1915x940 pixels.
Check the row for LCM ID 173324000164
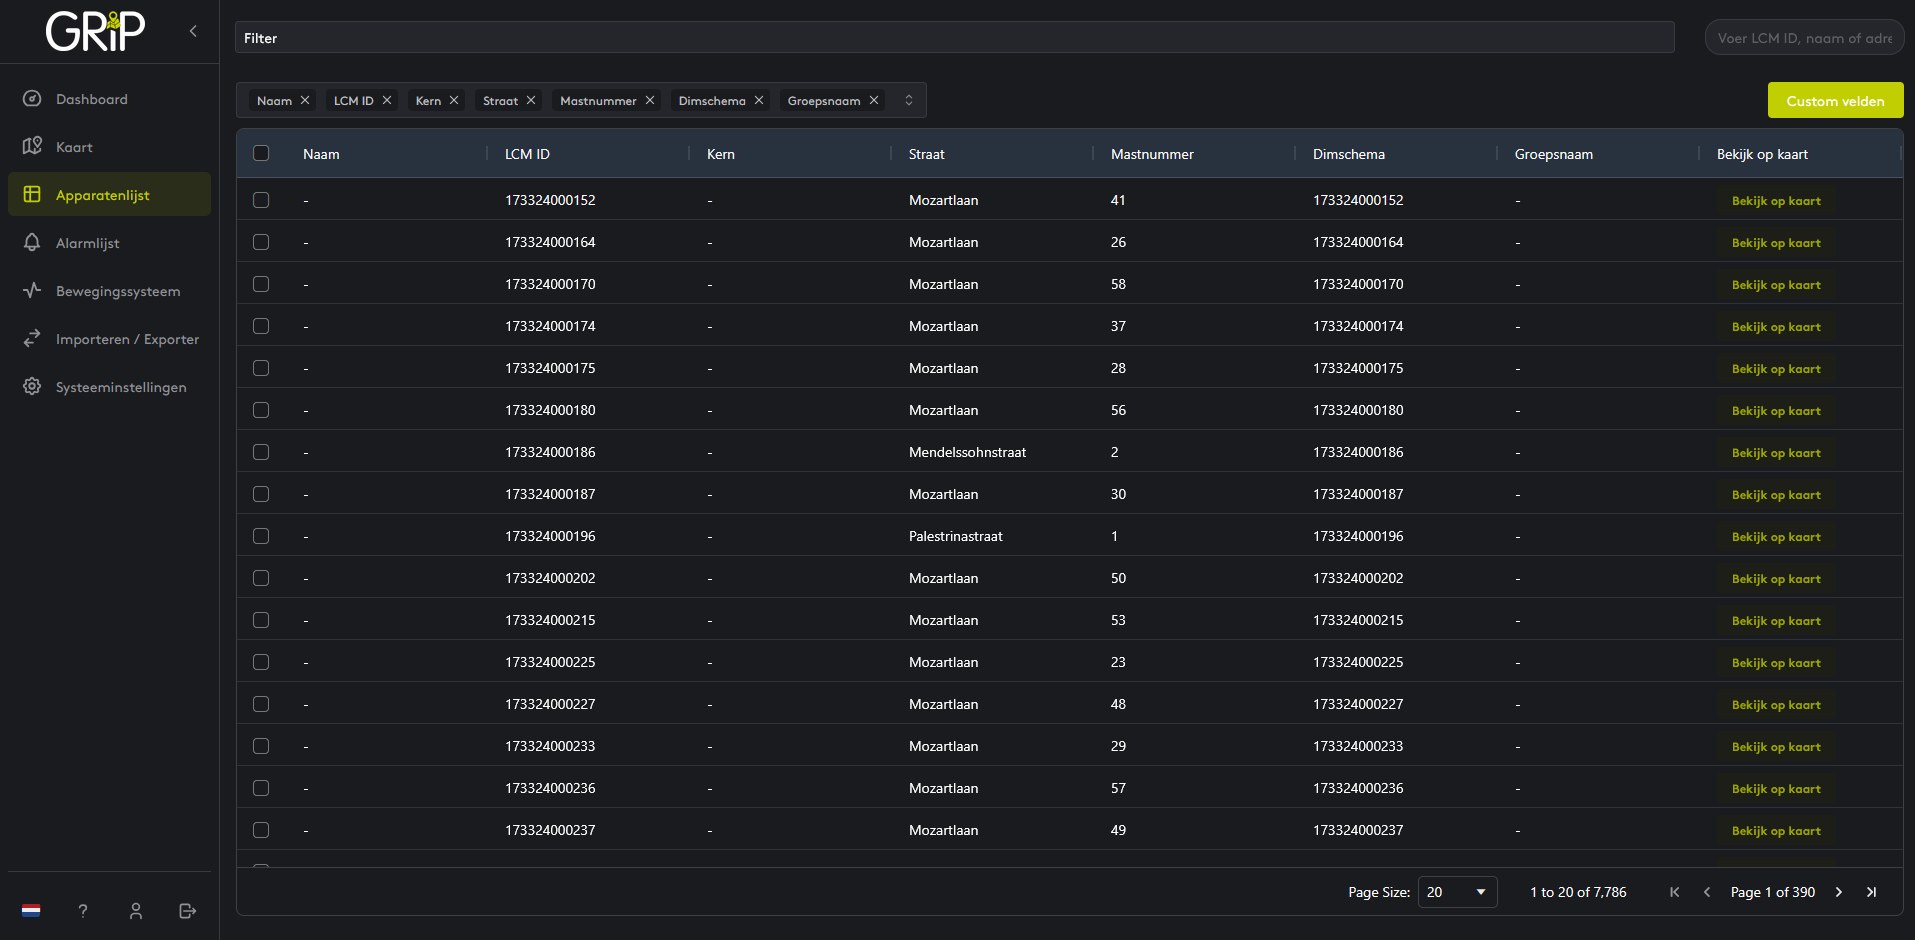pos(261,242)
